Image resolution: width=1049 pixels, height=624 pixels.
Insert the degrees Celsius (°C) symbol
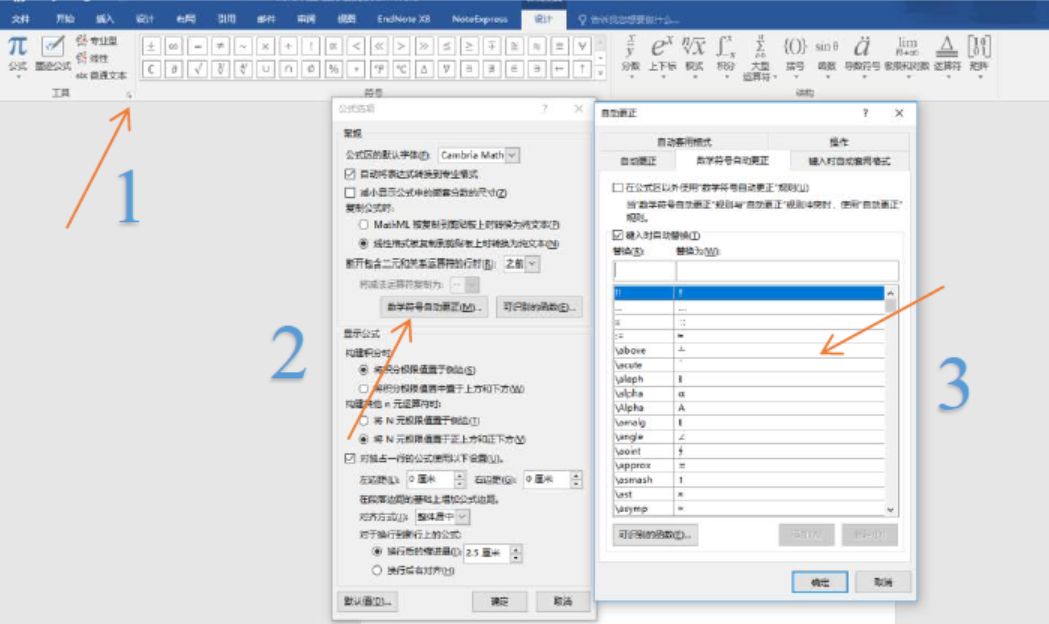401,69
